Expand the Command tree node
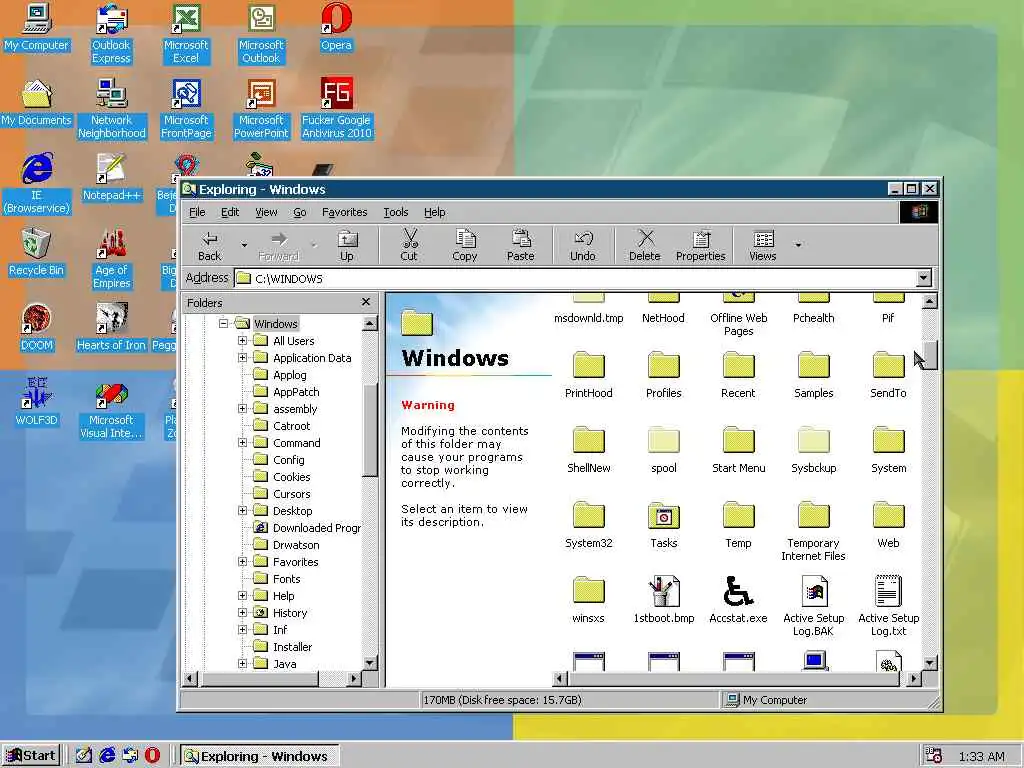The width and height of the screenshot is (1024, 768). pyautogui.click(x=242, y=442)
